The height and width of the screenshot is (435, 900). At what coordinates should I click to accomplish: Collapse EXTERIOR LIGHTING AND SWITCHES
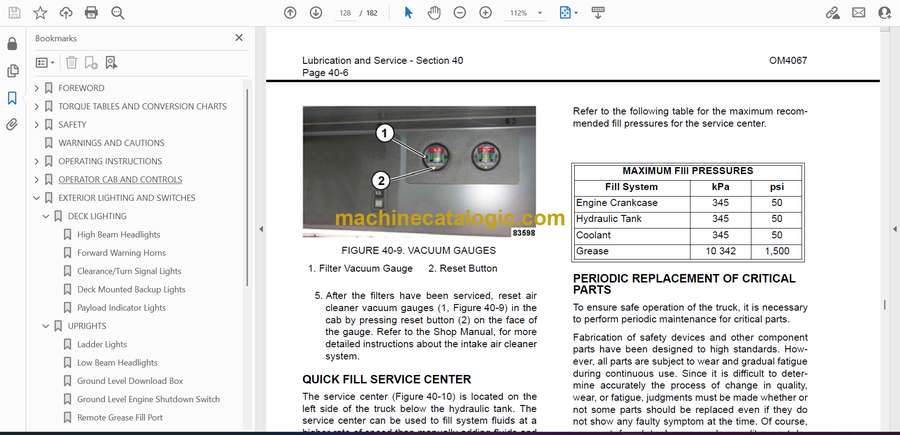coord(37,198)
